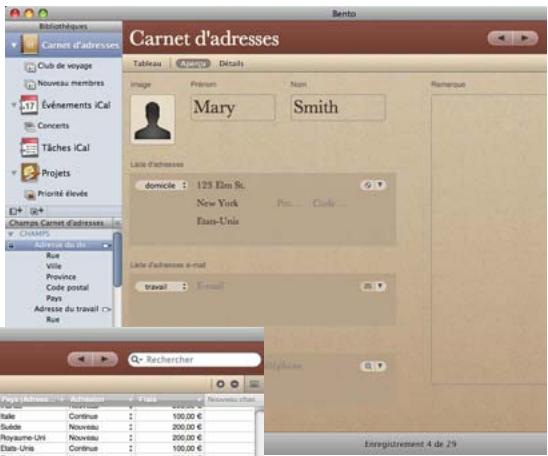Click the remove record circle icon

pos(235,384)
